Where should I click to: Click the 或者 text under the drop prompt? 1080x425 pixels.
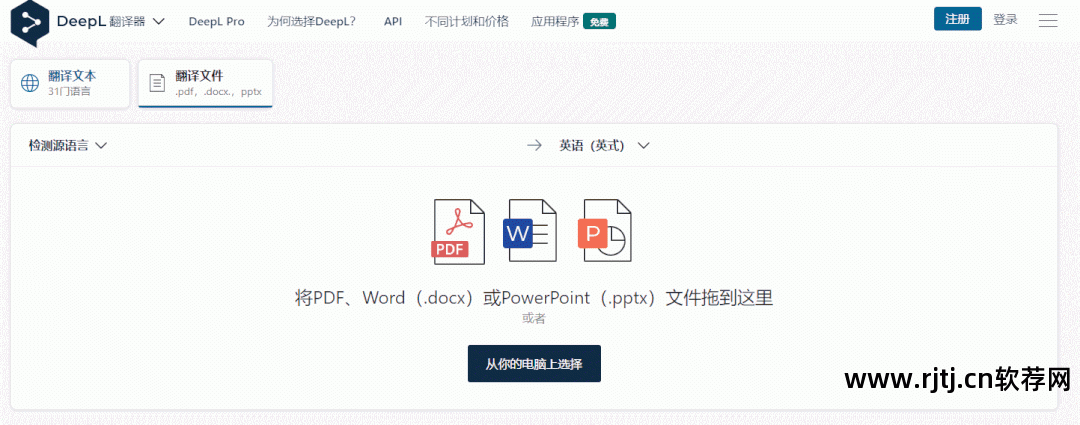tap(534, 318)
